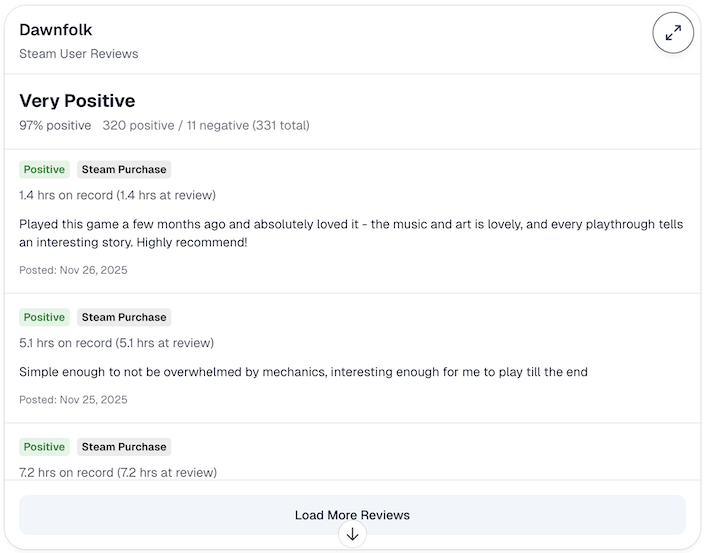Click Positive tag on the 1.4 hrs review
The image size is (706, 553).
(x=44, y=170)
